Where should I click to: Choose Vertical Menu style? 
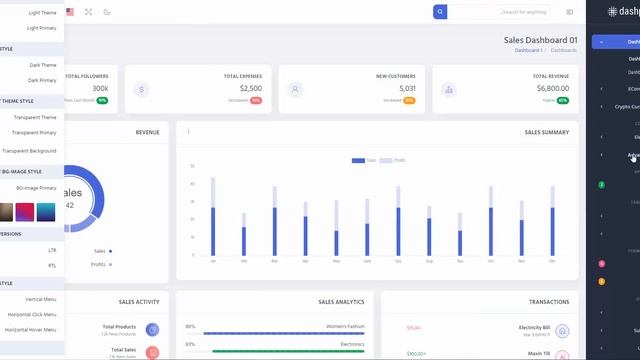tap(41, 299)
